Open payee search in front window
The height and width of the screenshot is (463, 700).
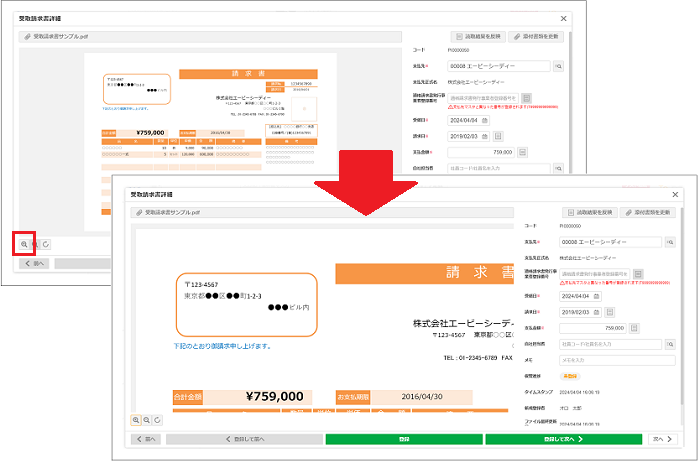[670, 242]
